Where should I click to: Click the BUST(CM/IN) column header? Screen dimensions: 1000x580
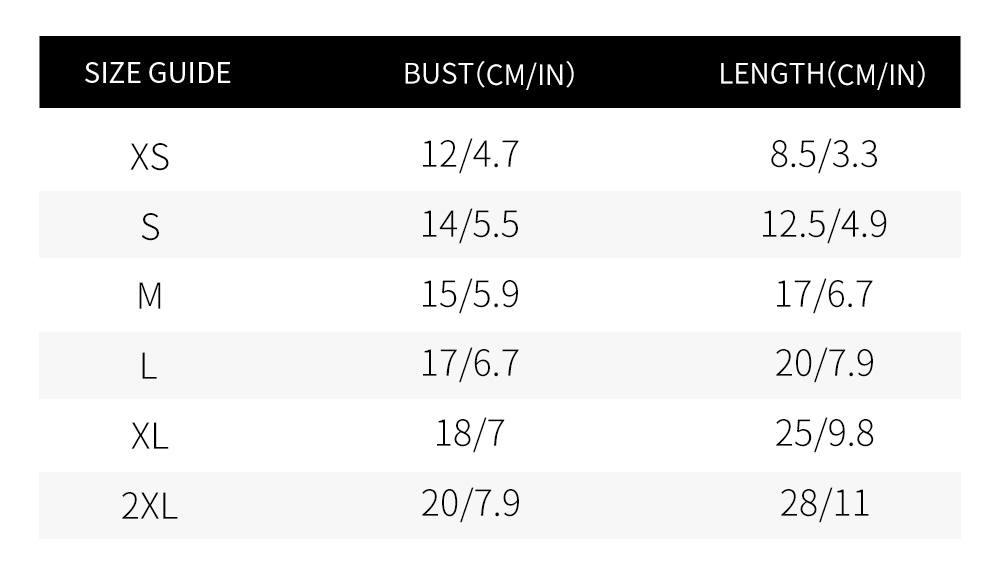click(489, 75)
